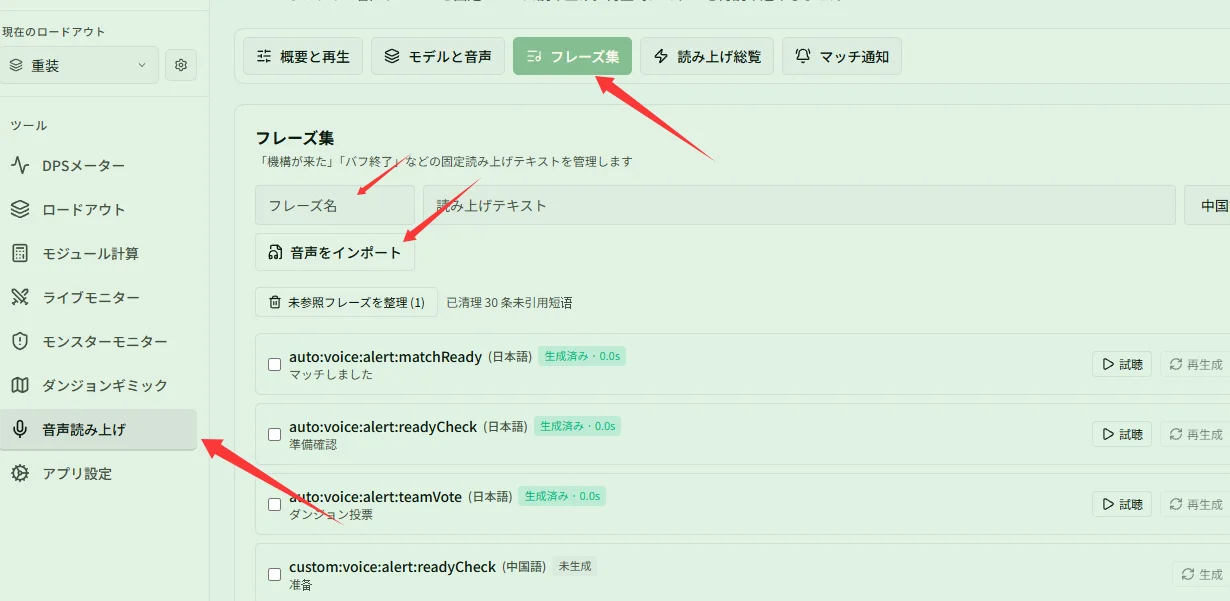Viewport: 1230px width, 601px height.
Task: Switch to the マッチ通知 tab
Action: click(x=842, y=56)
